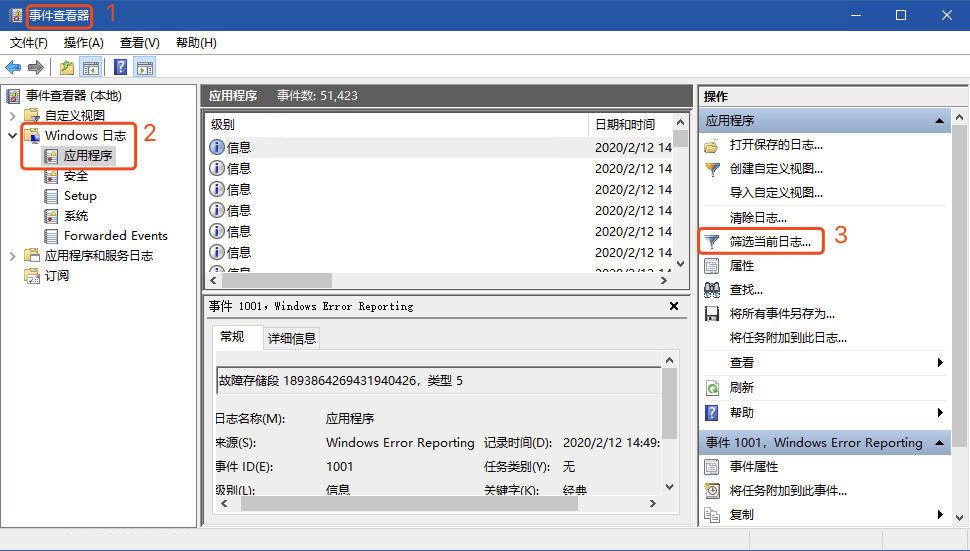Click 导入自定义视图... action
Viewport: 970px width, 551px height.
pyautogui.click(x=776, y=193)
